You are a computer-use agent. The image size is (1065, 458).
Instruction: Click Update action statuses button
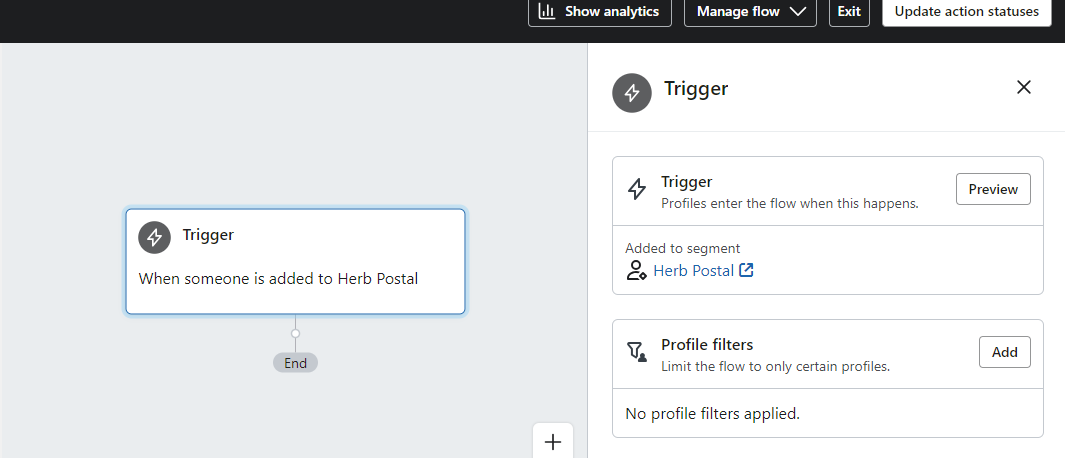(967, 12)
